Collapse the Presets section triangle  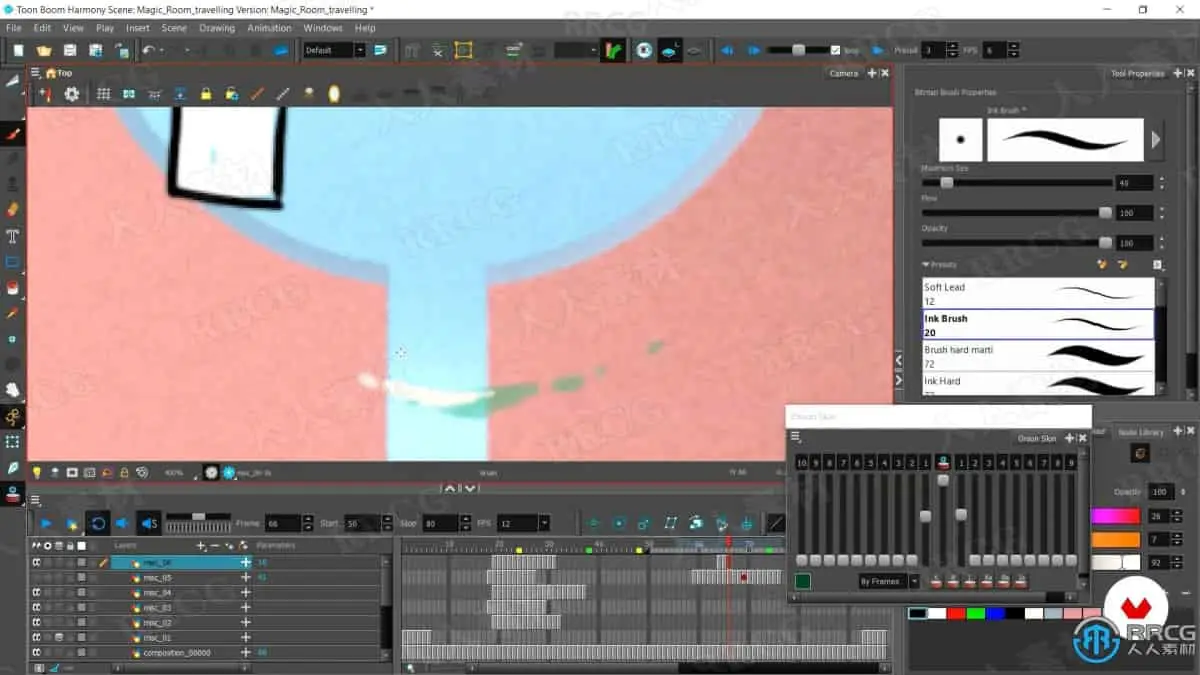926,265
